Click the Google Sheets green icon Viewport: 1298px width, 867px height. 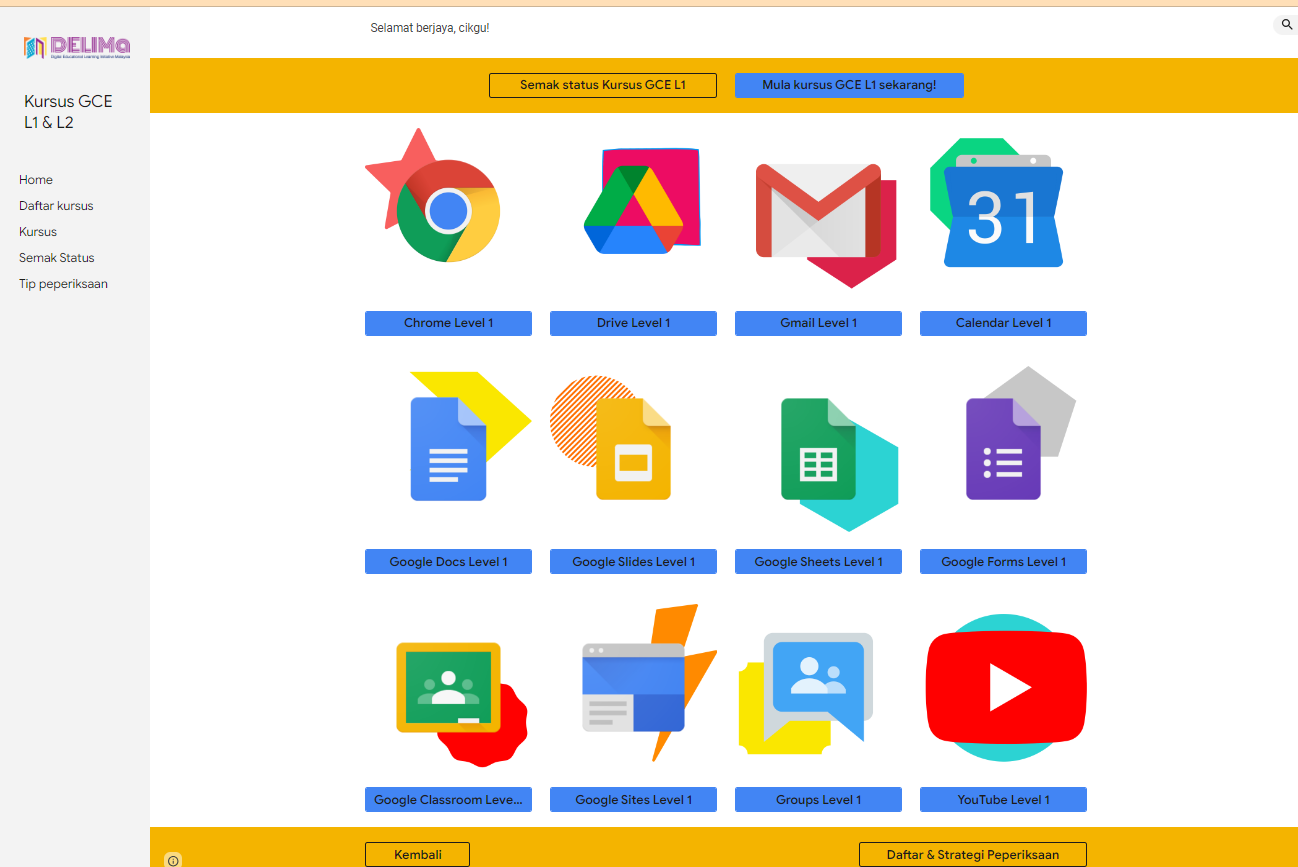coord(818,449)
